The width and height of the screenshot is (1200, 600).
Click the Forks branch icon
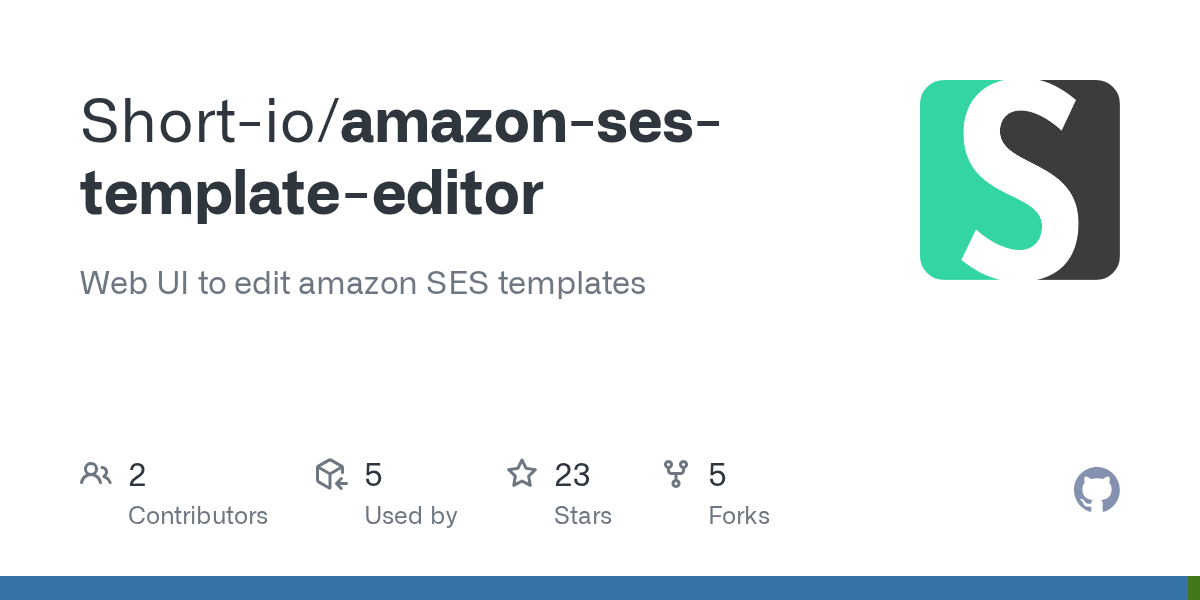point(676,474)
